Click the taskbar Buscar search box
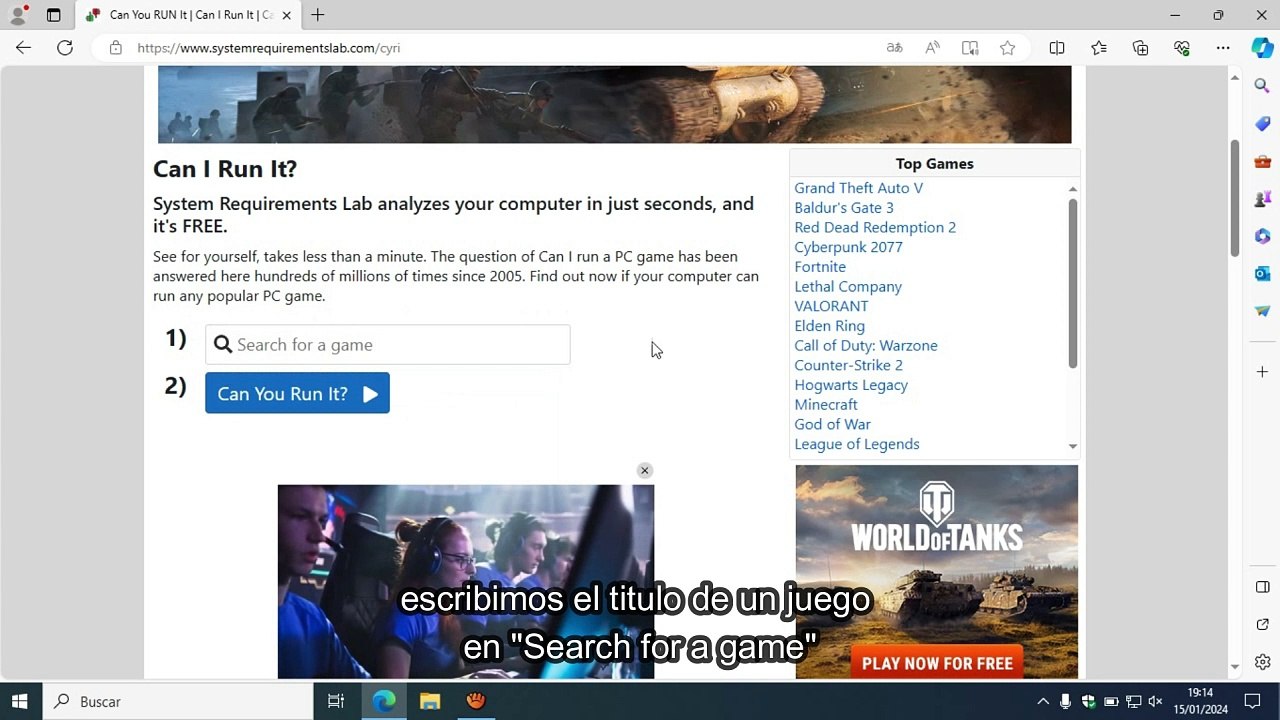This screenshot has height=720, width=1280. (x=178, y=701)
